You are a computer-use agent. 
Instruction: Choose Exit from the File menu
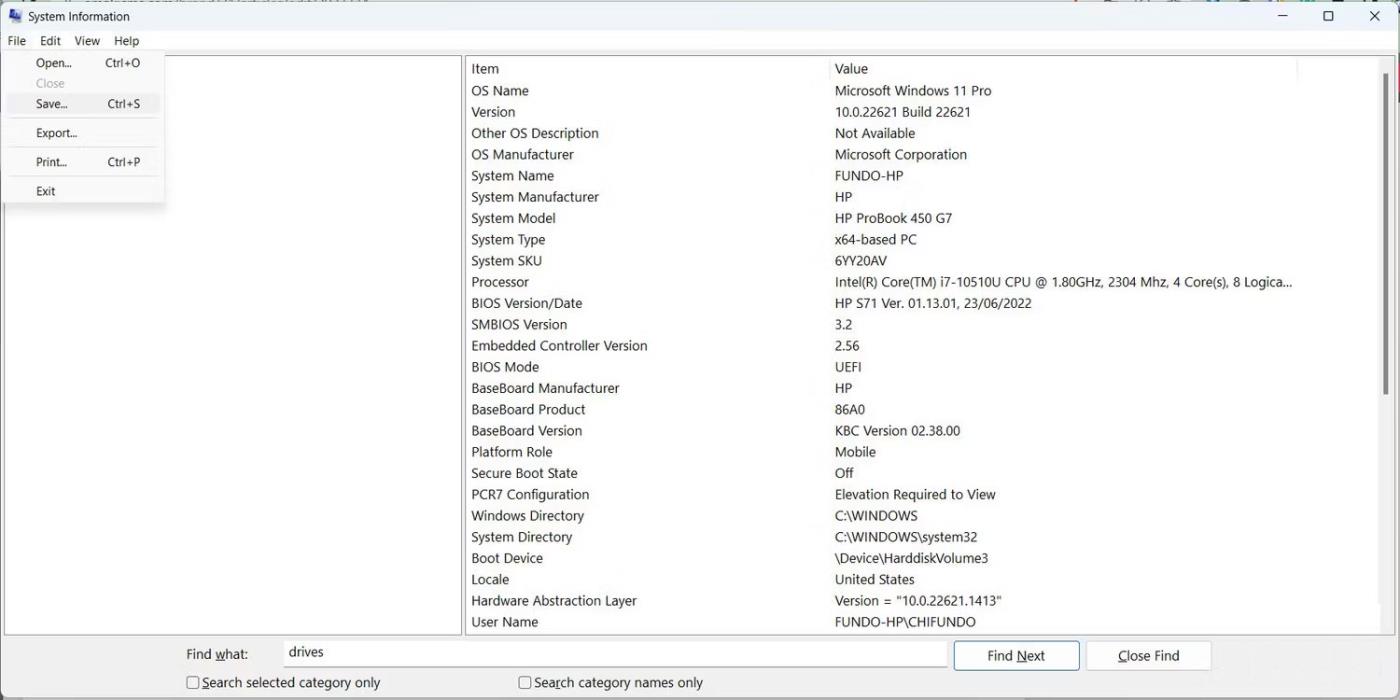(83, 191)
